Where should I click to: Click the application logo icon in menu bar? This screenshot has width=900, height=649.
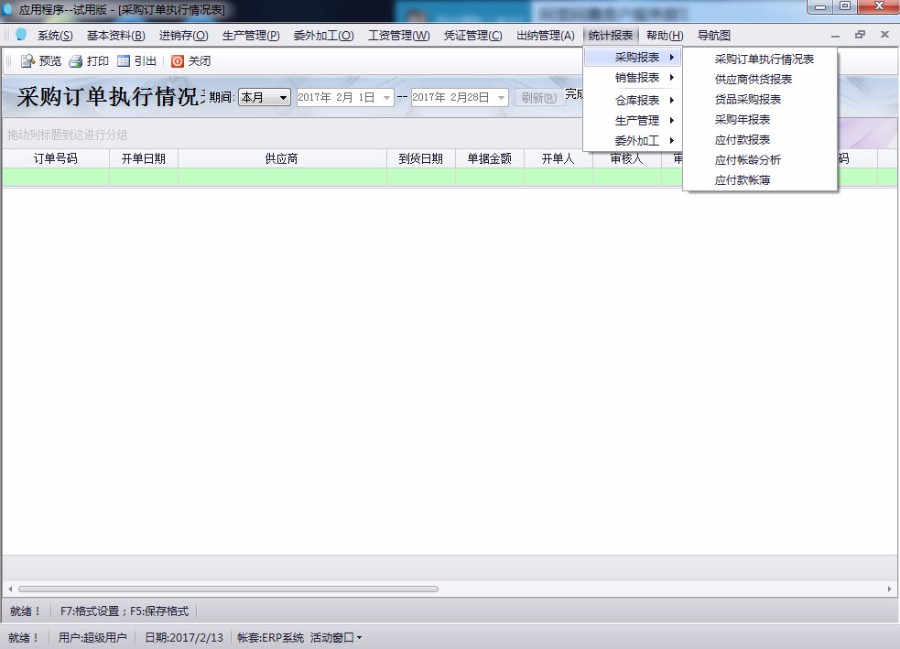[21, 34]
